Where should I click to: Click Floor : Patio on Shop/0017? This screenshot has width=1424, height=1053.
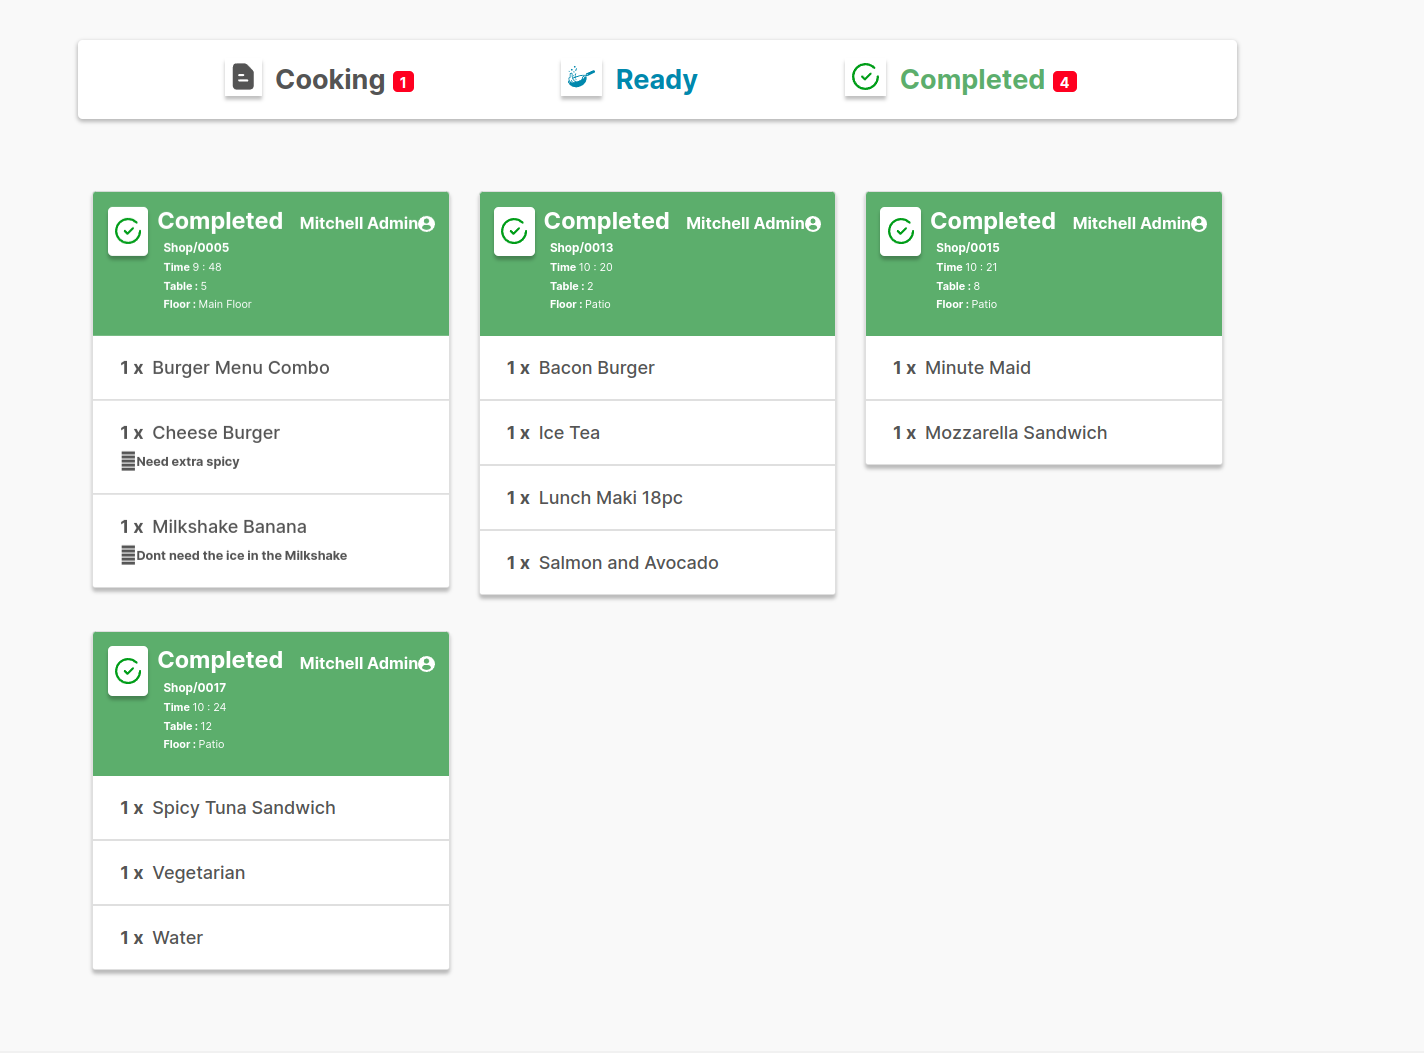coord(194,744)
